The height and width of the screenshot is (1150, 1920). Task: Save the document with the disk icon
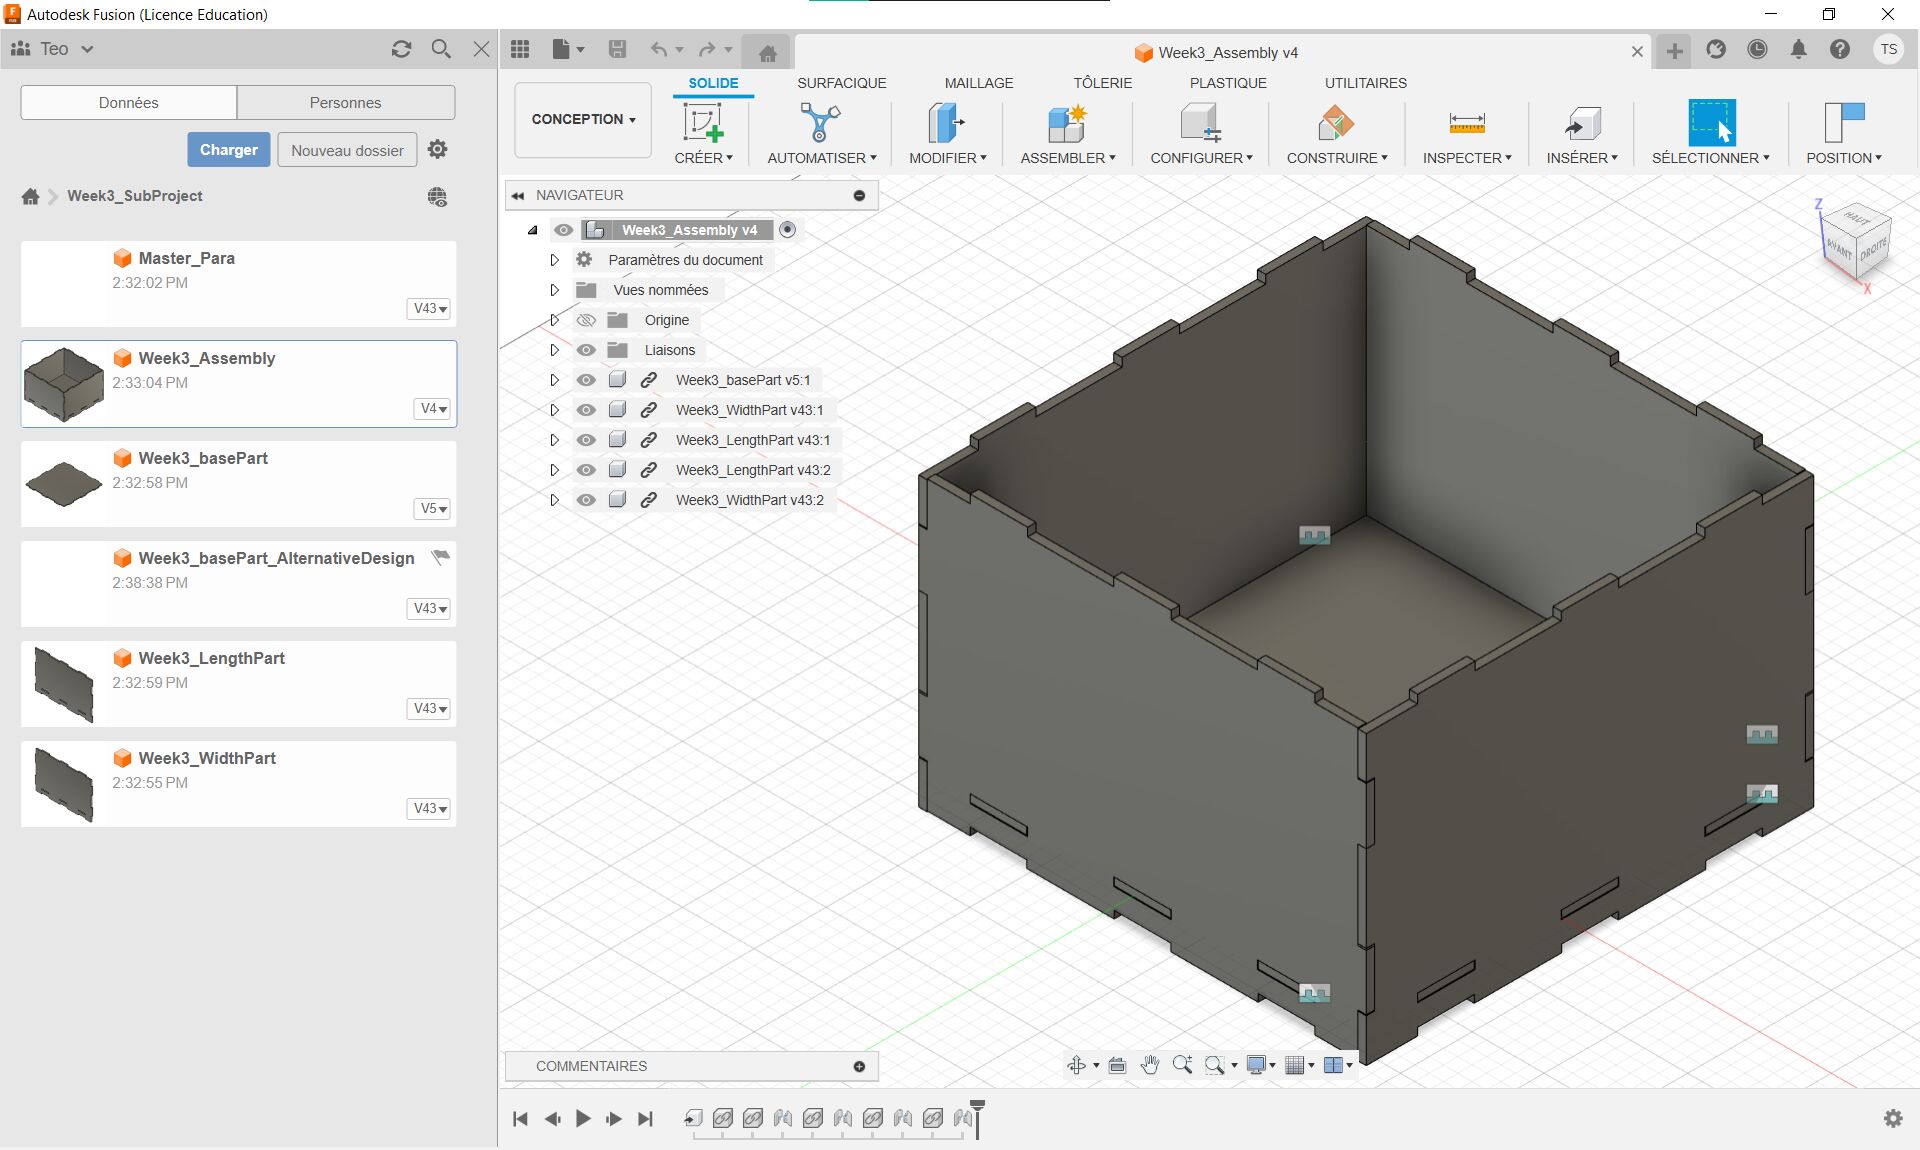coord(617,49)
